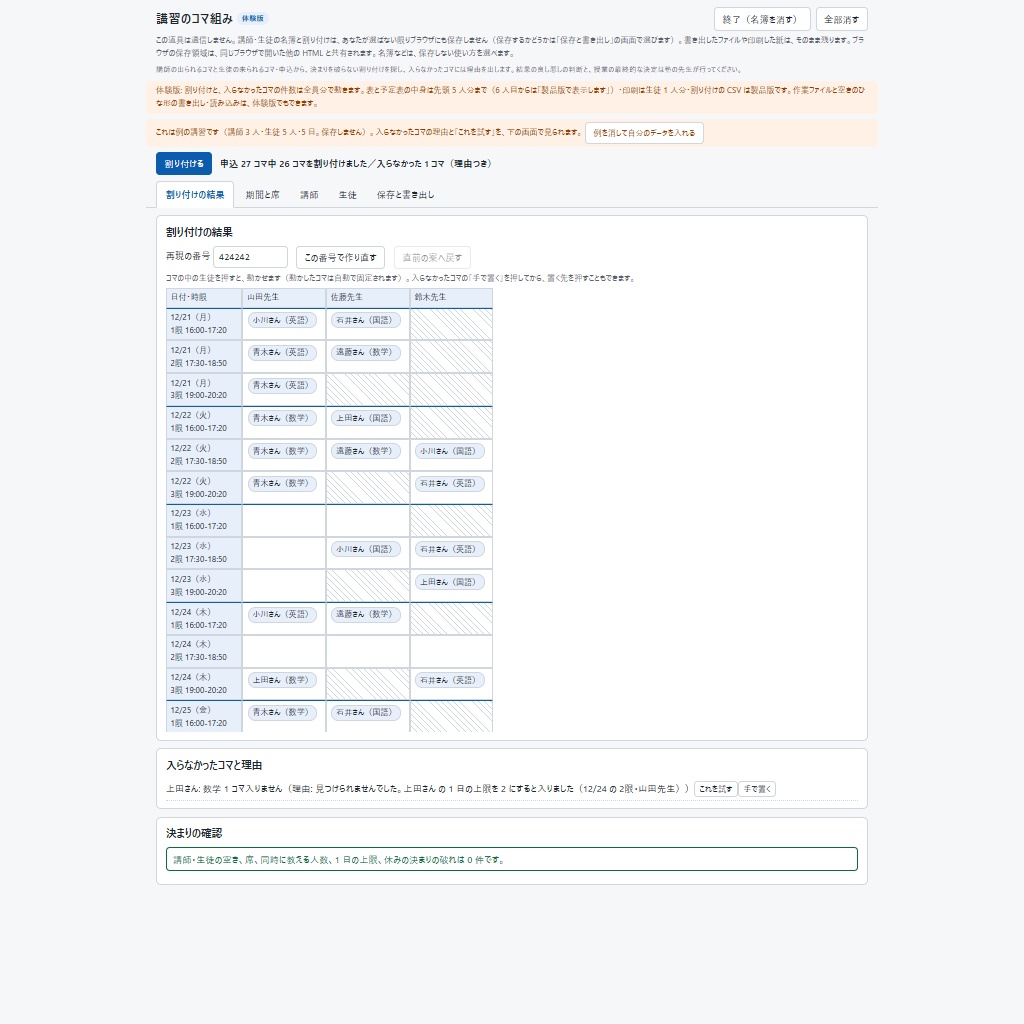Image resolution: width=1024 pixels, height=1024 pixels.
Task: Click the 全部消す button
Action: click(x=841, y=19)
